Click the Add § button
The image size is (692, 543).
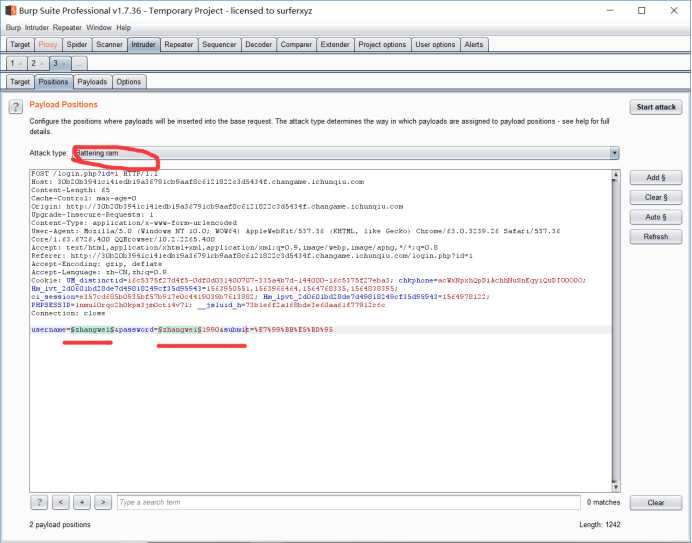[x=656, y=177]
